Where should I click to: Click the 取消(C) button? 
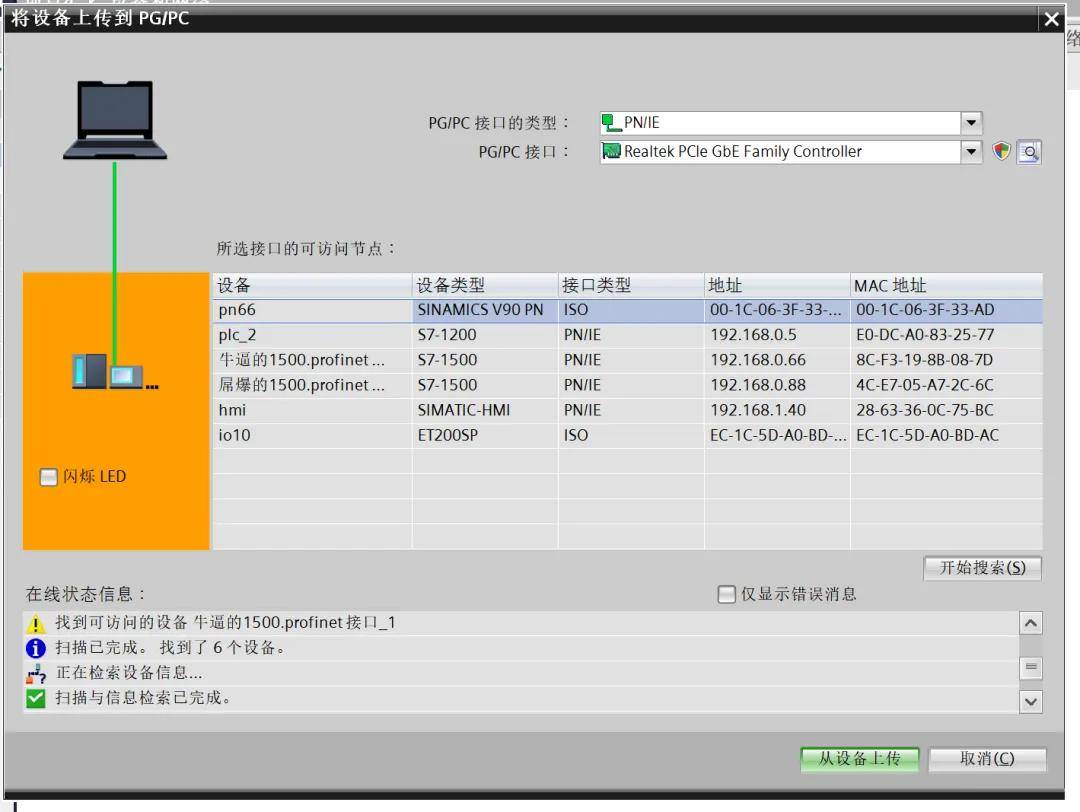(x=987, y=759)
